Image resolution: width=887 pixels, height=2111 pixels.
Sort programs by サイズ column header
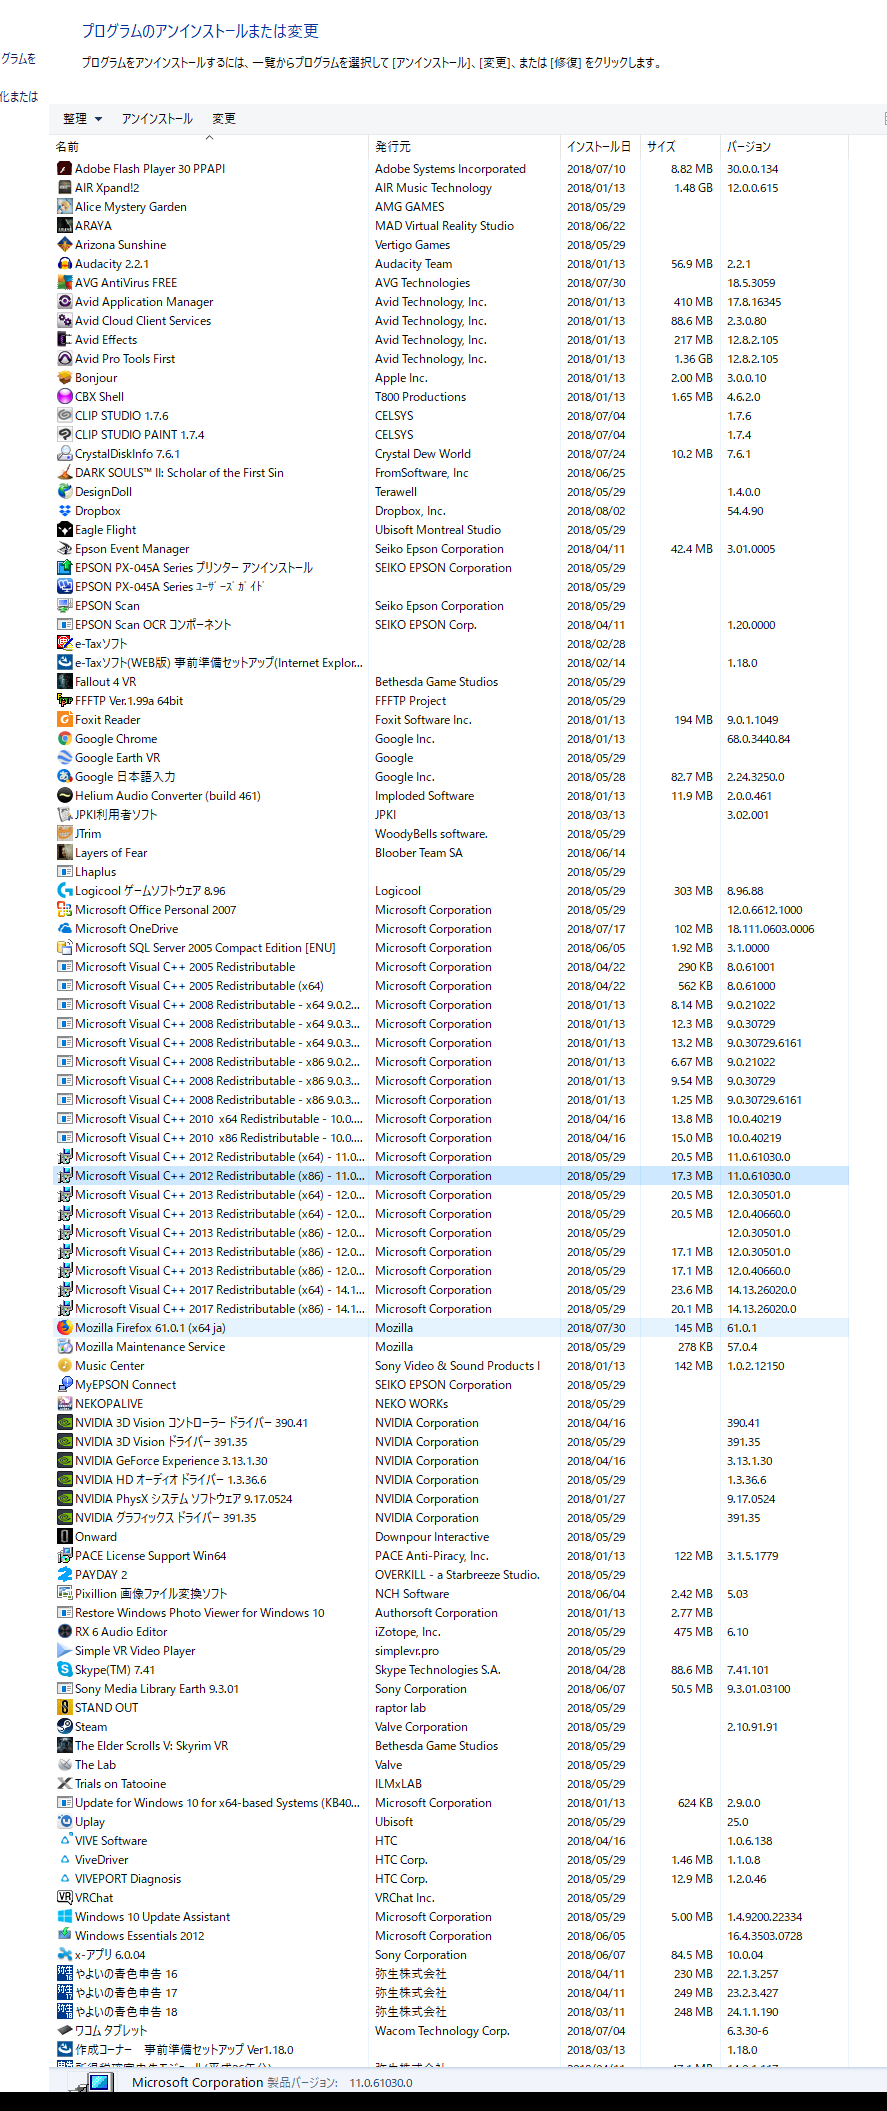tap(661, 147)
